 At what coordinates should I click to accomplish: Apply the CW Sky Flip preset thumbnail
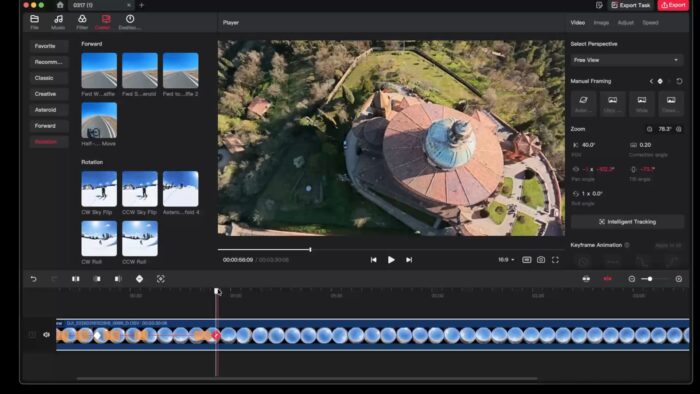99,189
